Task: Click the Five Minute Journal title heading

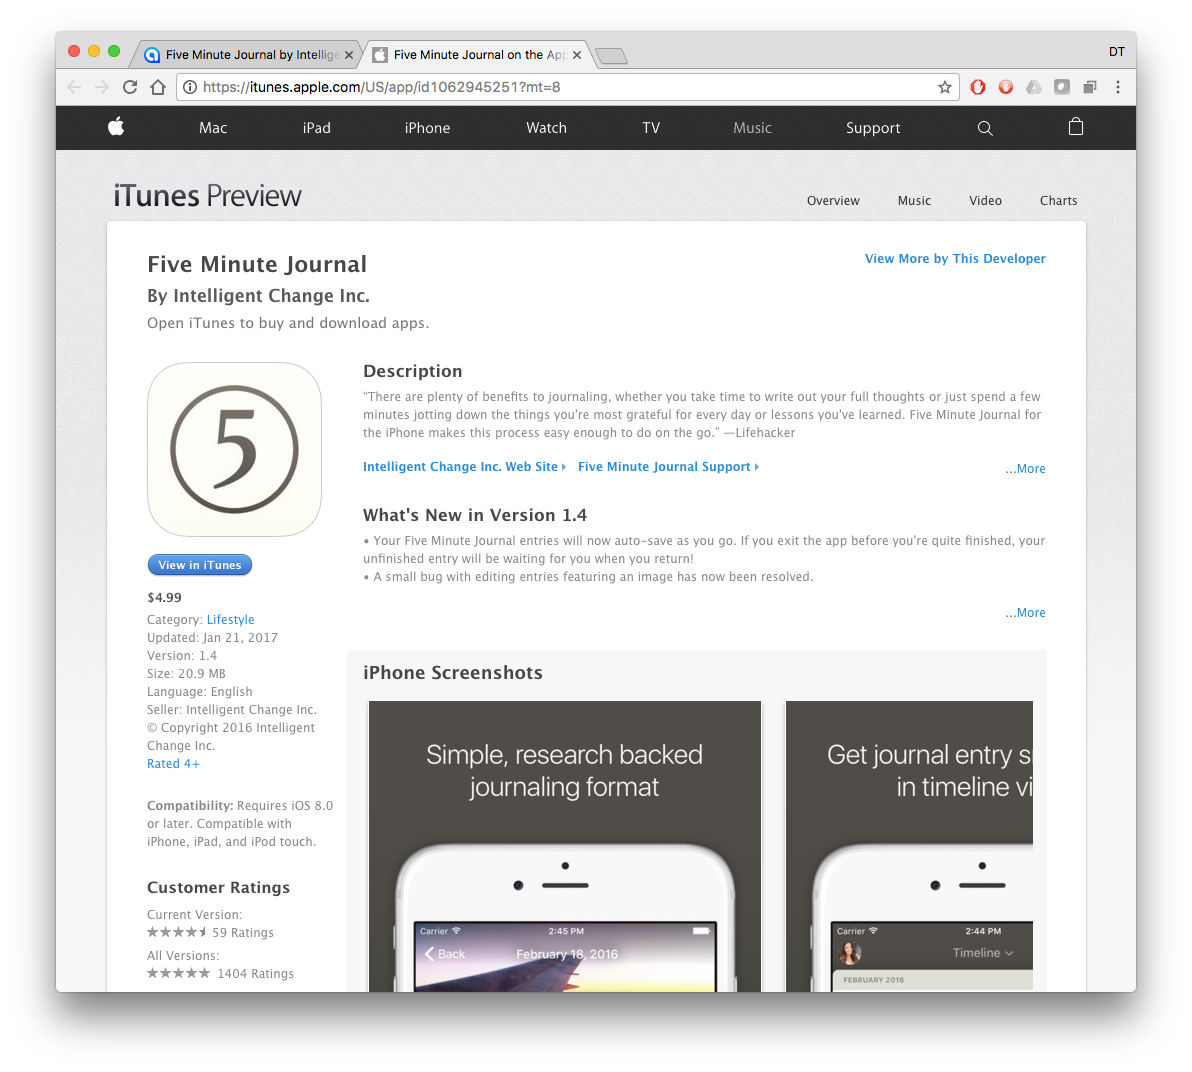Action: (257, 264)
